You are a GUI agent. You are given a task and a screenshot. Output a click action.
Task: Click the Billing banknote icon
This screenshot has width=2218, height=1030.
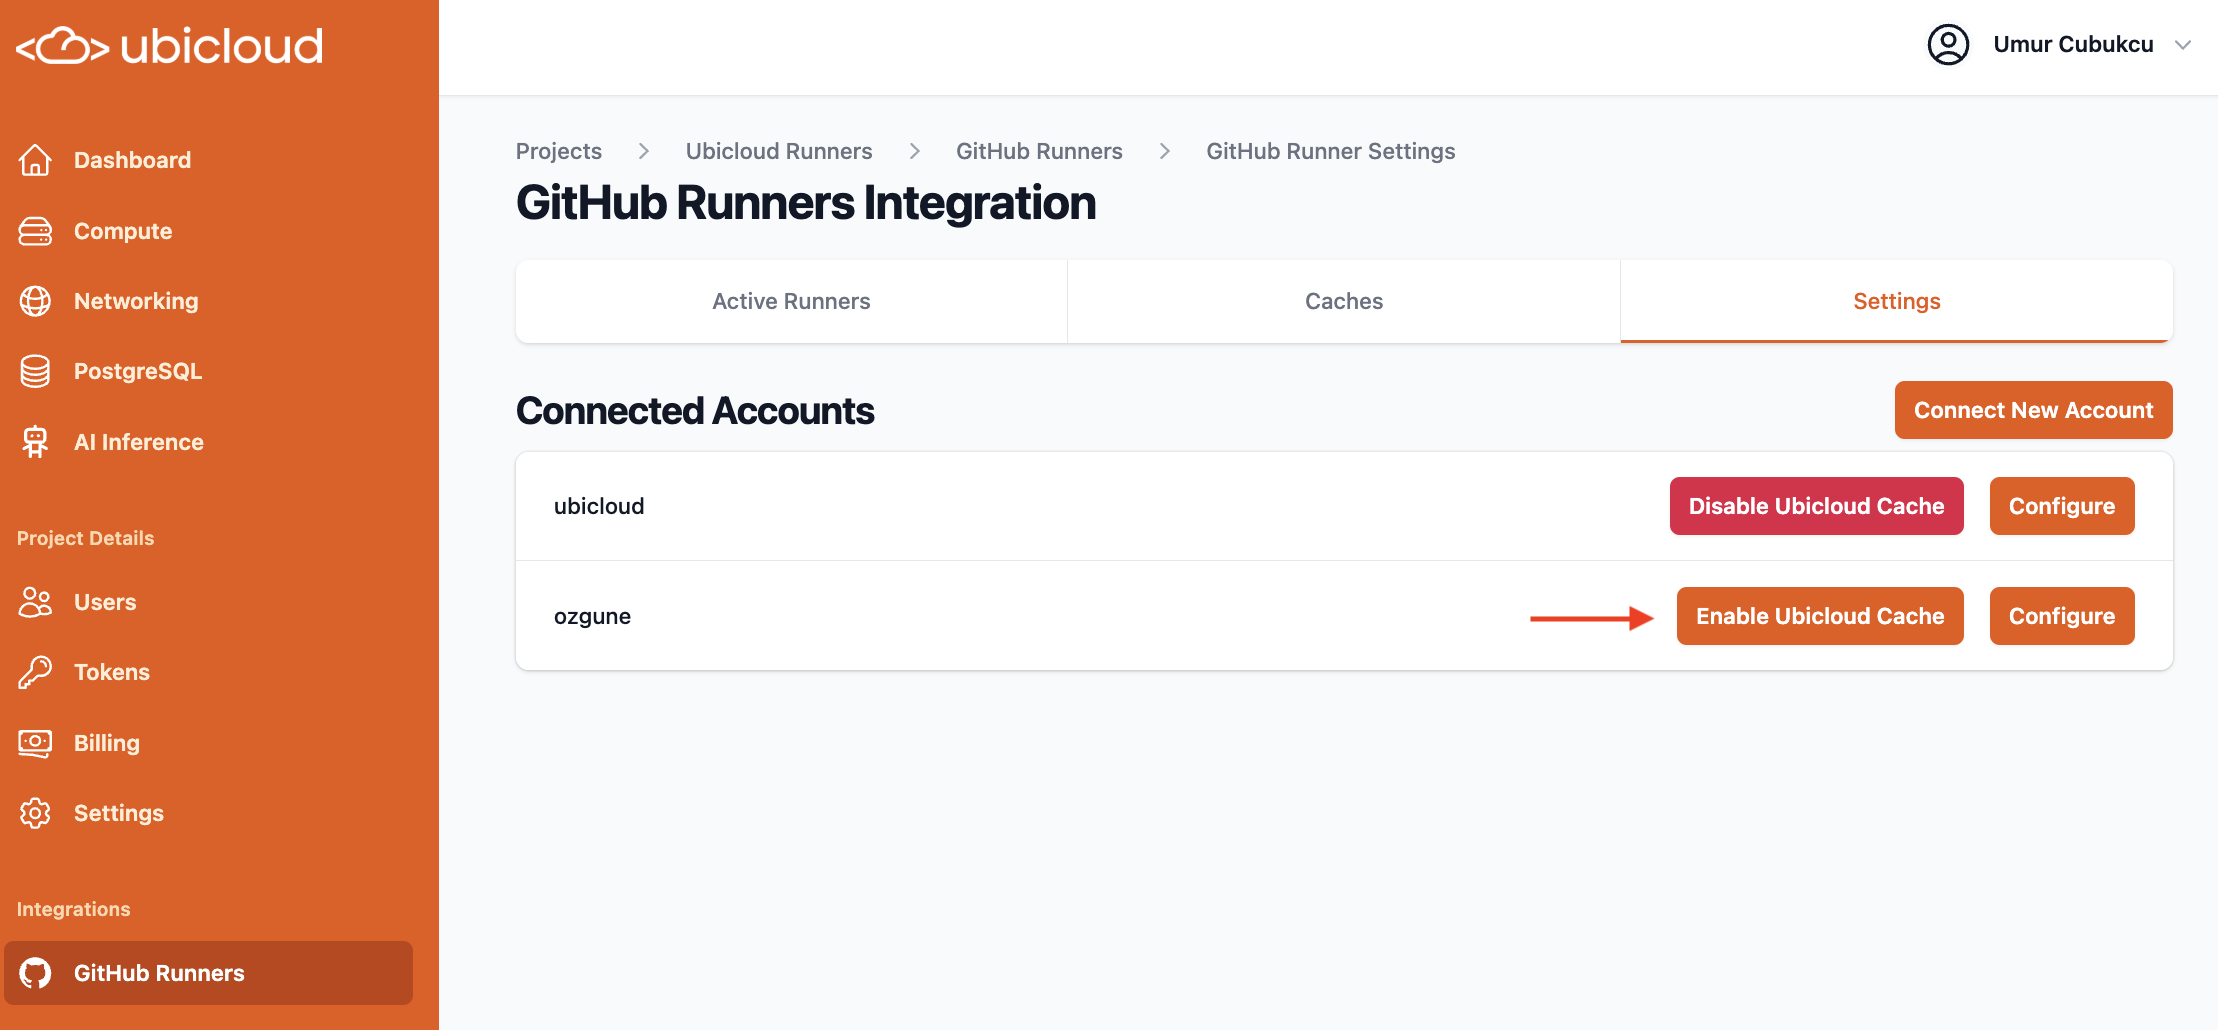pos(35,743)
